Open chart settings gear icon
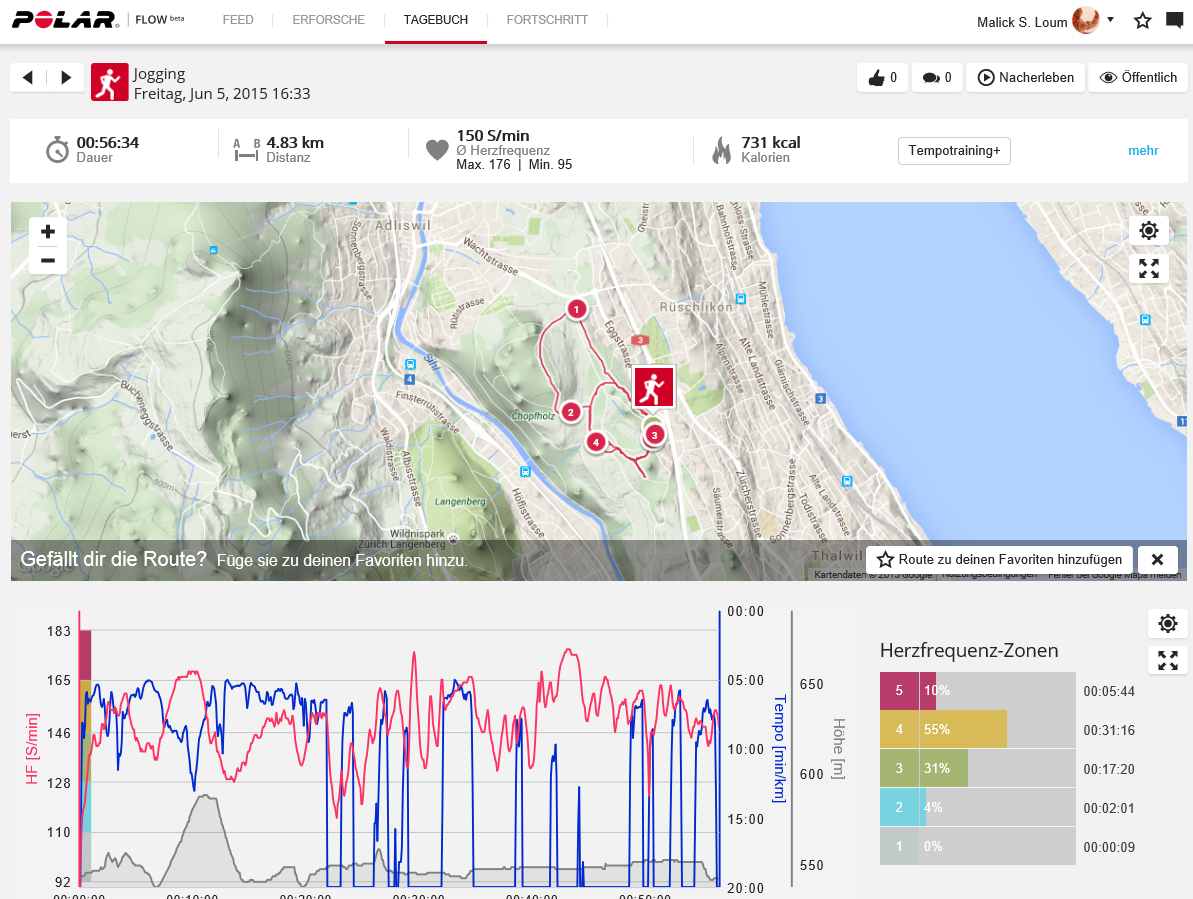1193x899 pixels. (1167, 624)
